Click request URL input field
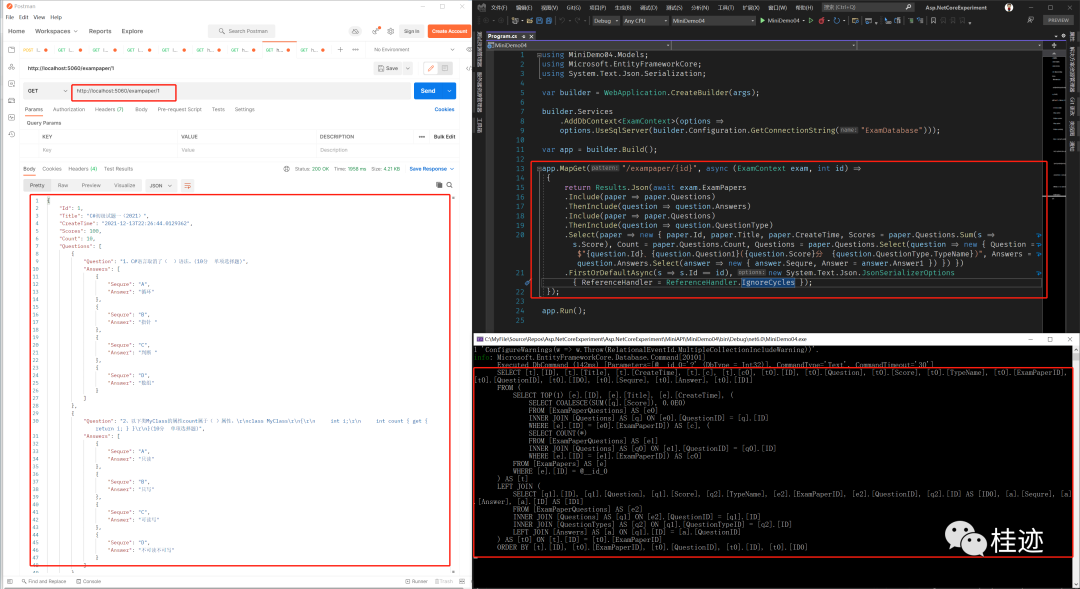The image size is (1080, 589). (242, 91)
